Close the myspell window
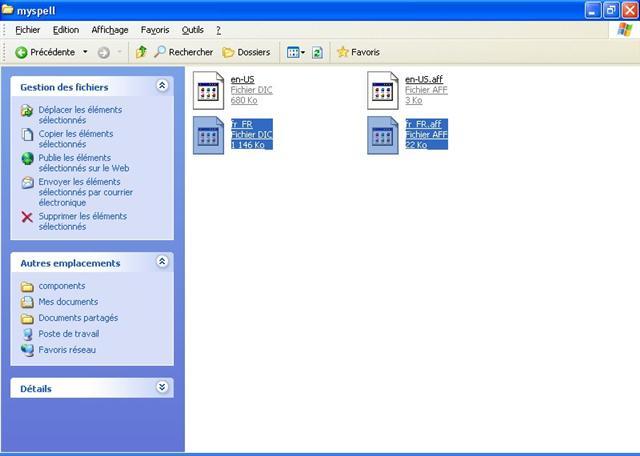This screenshot has width=640, height=456. pyautogui.click(x=629, y=10)
